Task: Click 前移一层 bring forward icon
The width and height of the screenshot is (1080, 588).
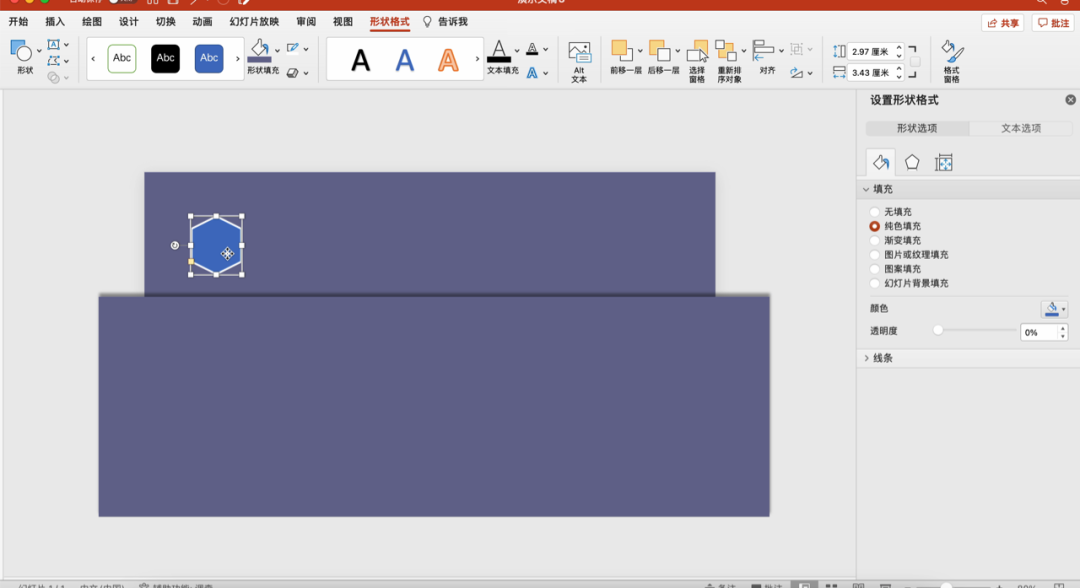Action: pos(621,50)
